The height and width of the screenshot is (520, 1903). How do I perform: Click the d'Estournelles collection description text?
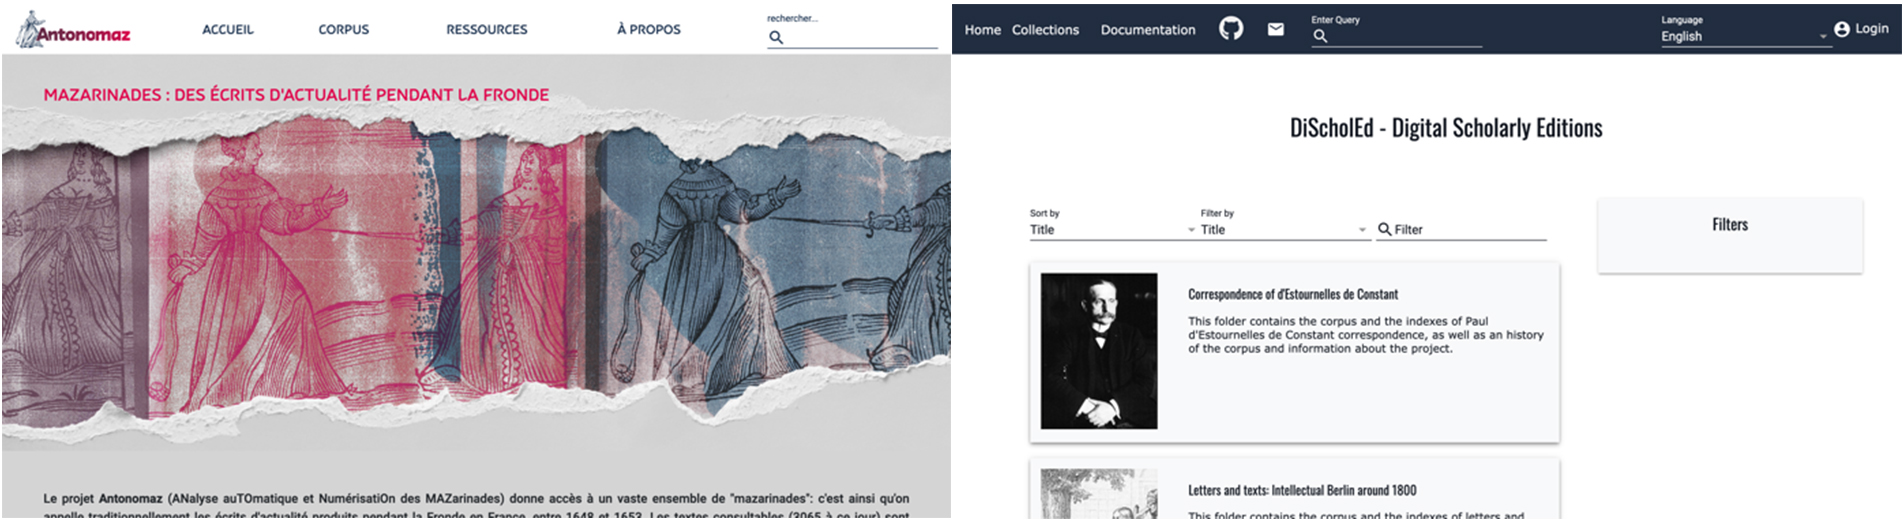[1366, 335]
